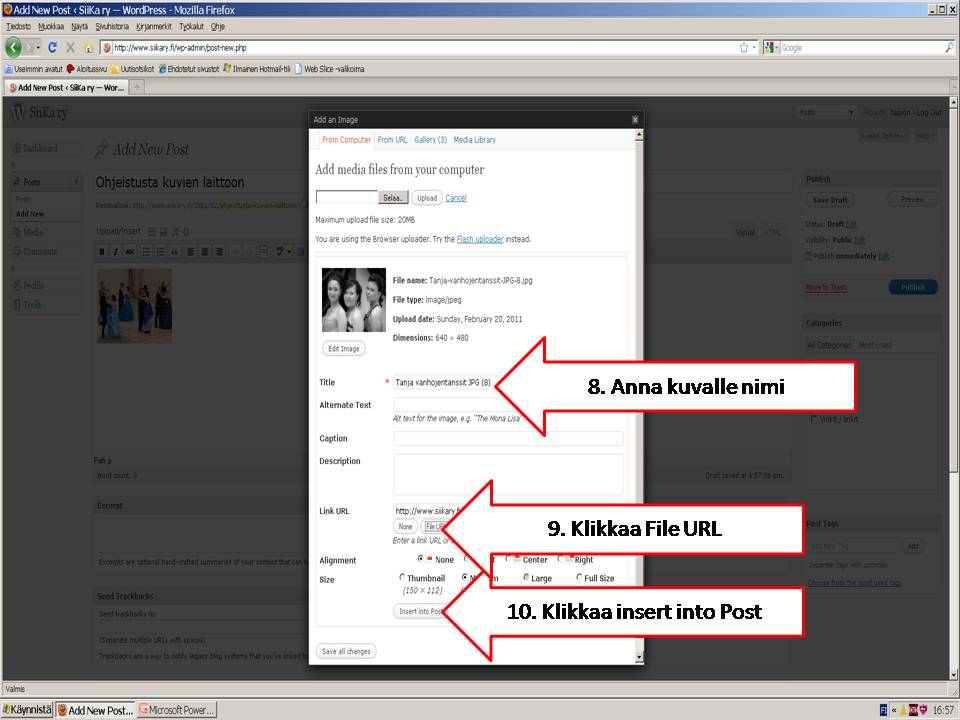Open the Media Library tab

pos(474,140)
